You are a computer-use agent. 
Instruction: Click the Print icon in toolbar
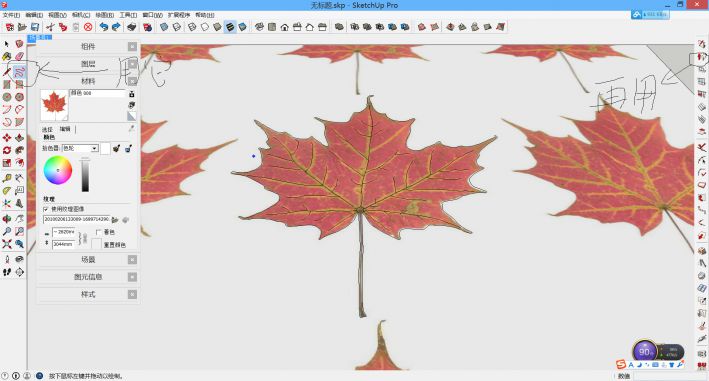pos(132,27)
